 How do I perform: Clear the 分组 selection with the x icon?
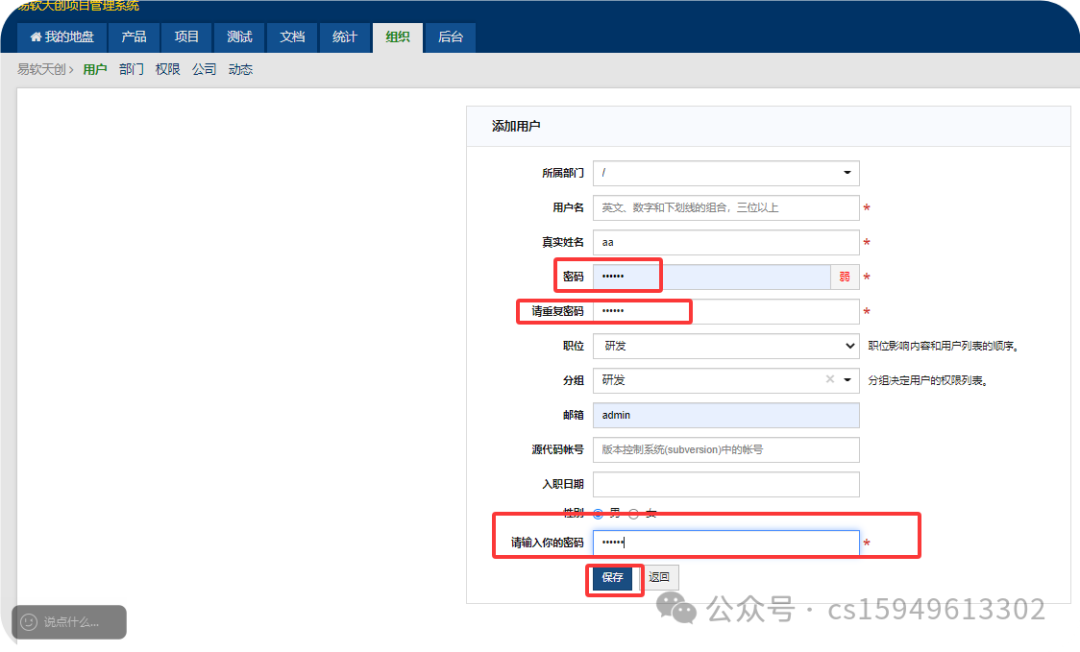(x=830, y=379)
